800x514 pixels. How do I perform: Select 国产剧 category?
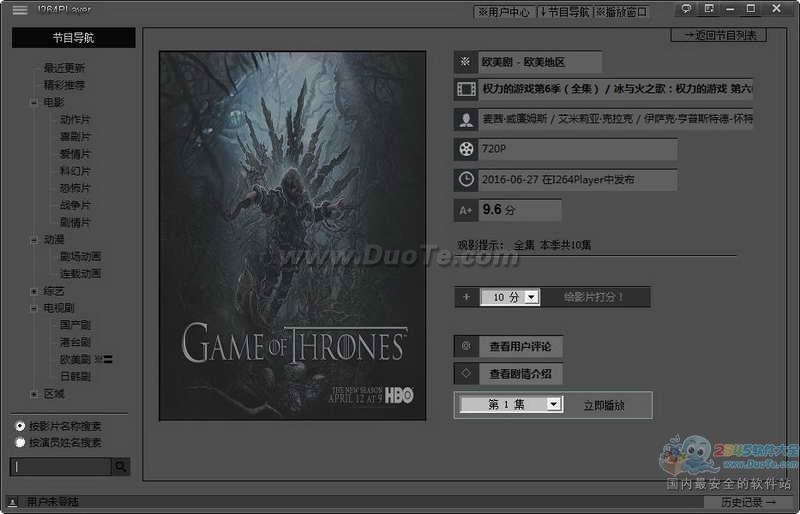click(75, 325)
